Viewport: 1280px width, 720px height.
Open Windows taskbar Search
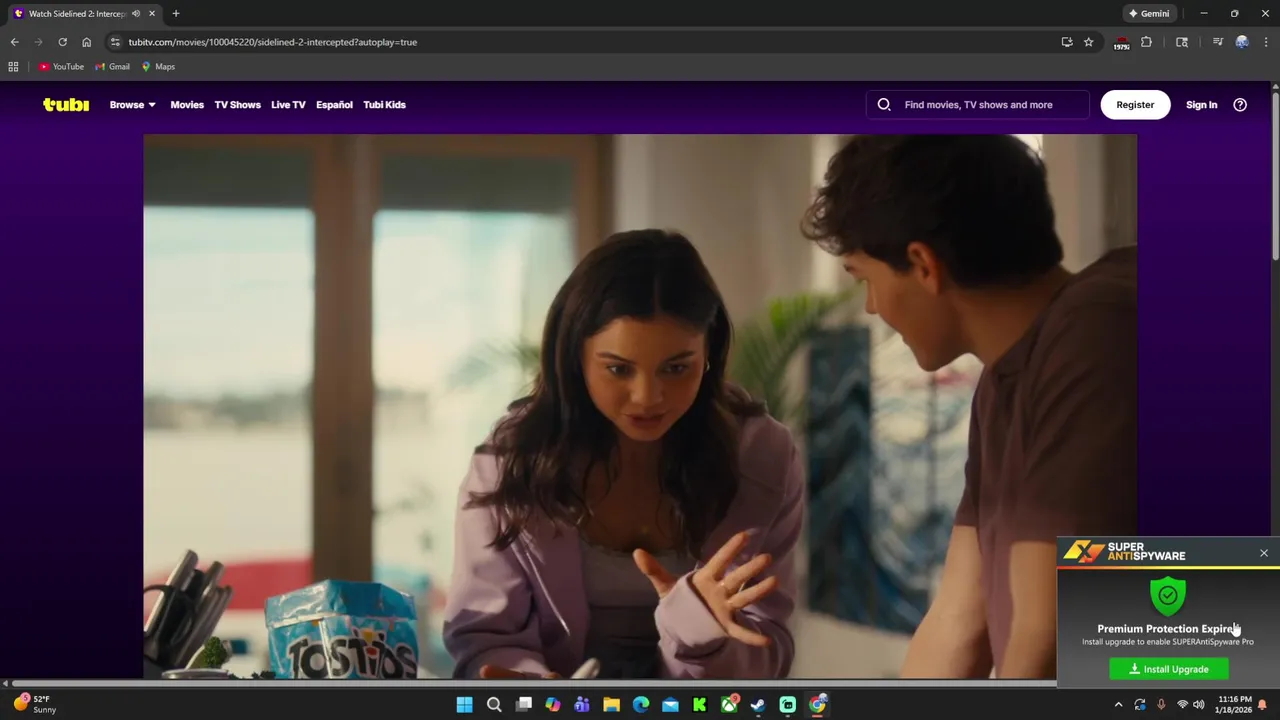point(494,705)
